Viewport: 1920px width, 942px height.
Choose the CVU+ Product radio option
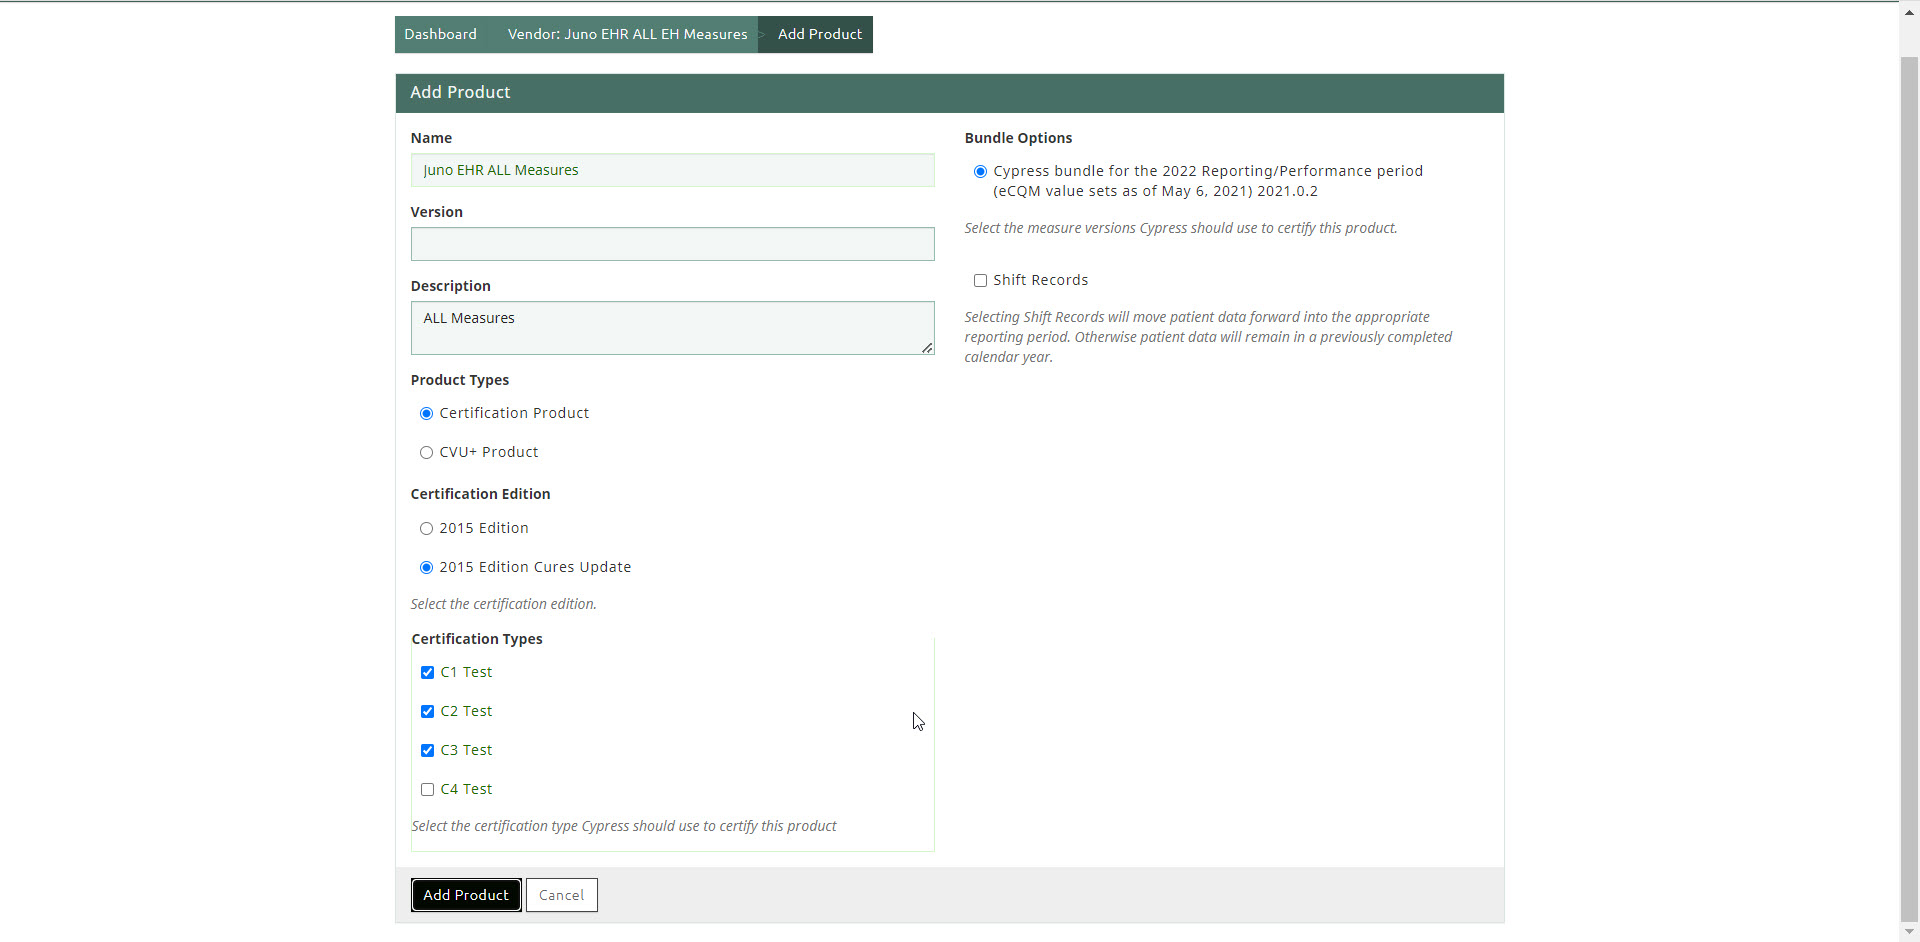tap(427, 453)
